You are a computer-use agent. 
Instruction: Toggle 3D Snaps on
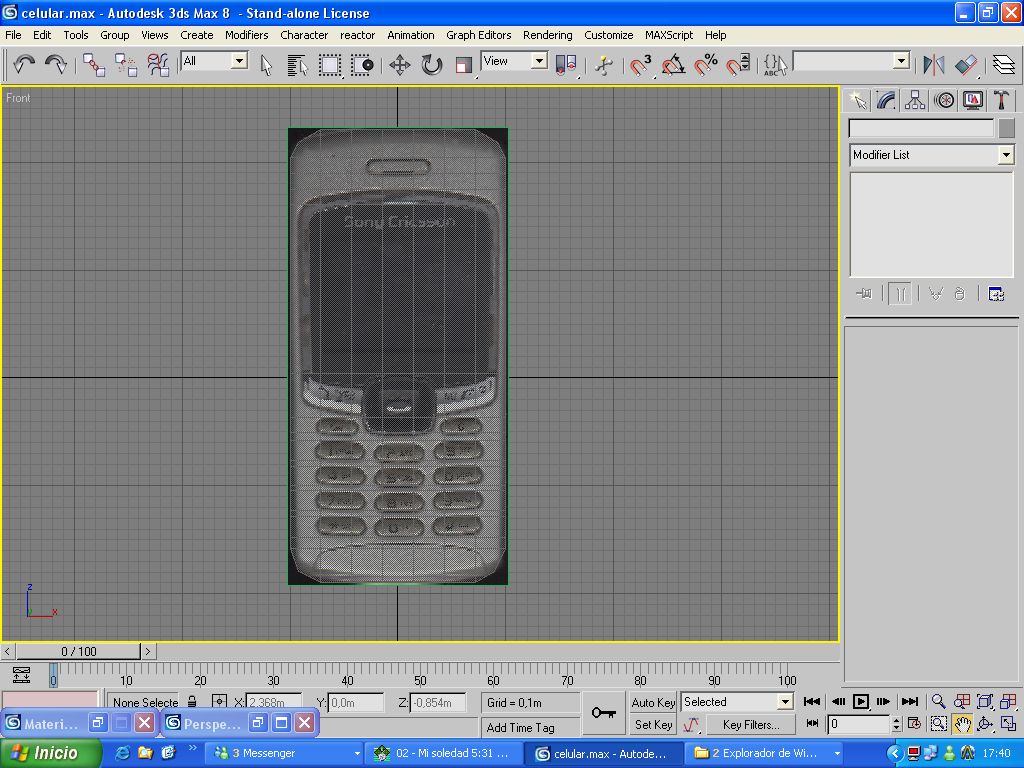641,65
